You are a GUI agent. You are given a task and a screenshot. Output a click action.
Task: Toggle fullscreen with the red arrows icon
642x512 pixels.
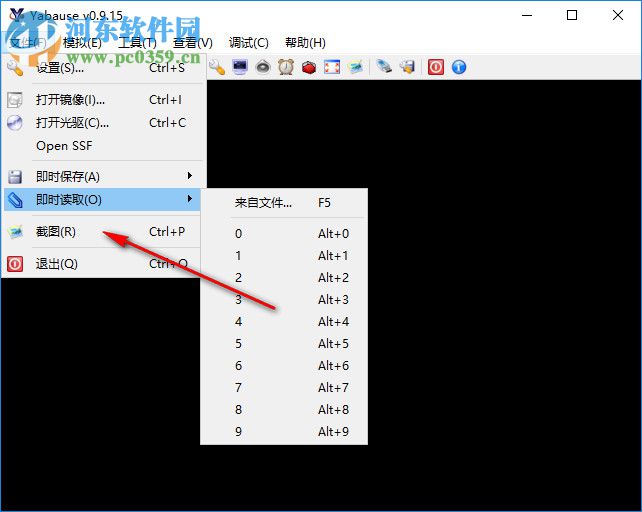pyautogui.click(x=332, y=67)
